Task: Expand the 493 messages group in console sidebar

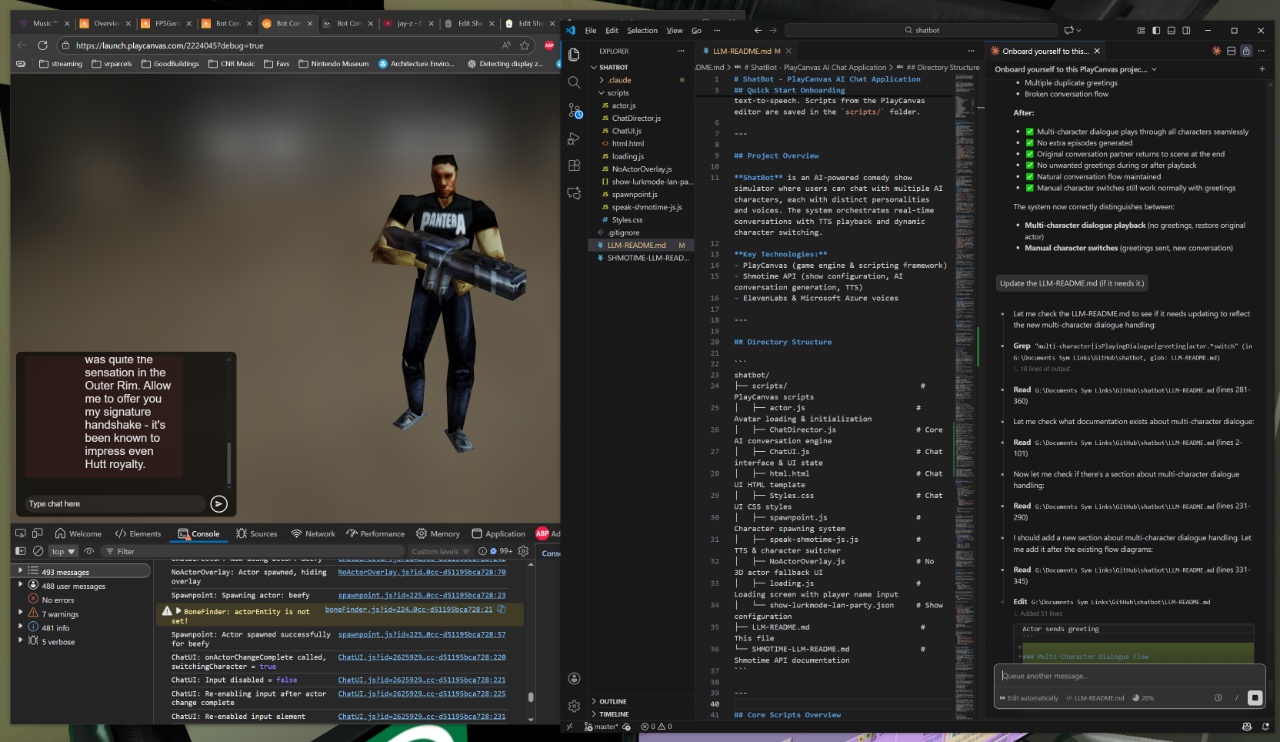Action: tap(21, 571)
